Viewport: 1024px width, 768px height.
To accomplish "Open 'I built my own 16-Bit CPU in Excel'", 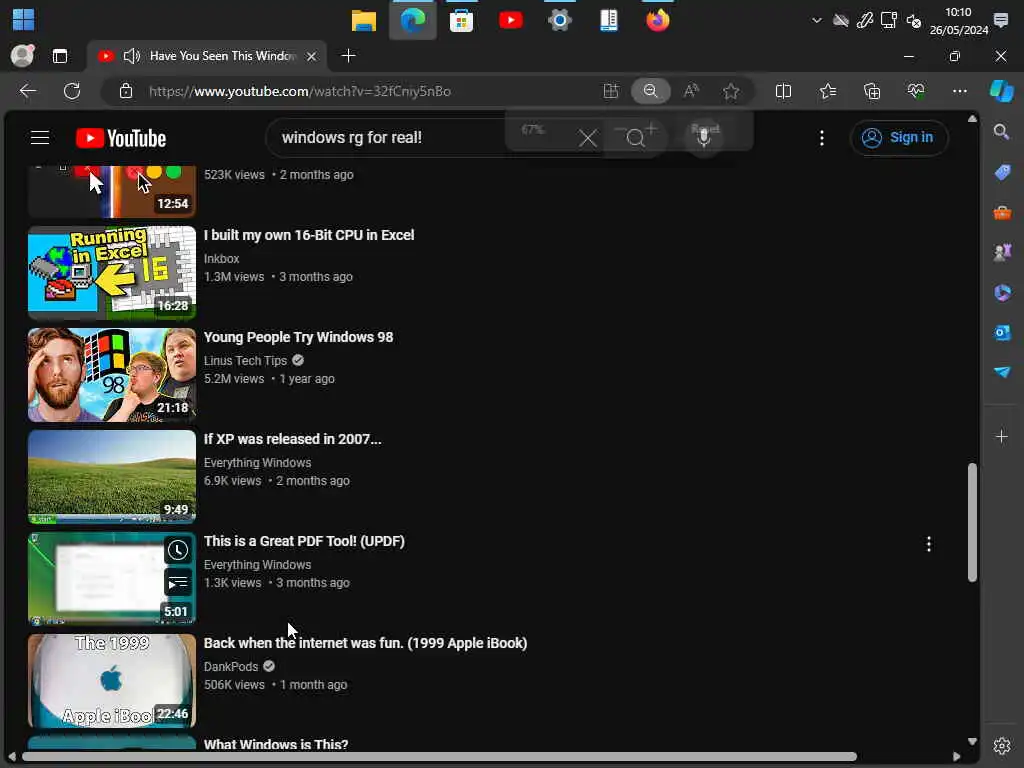I will click(309, 235).
